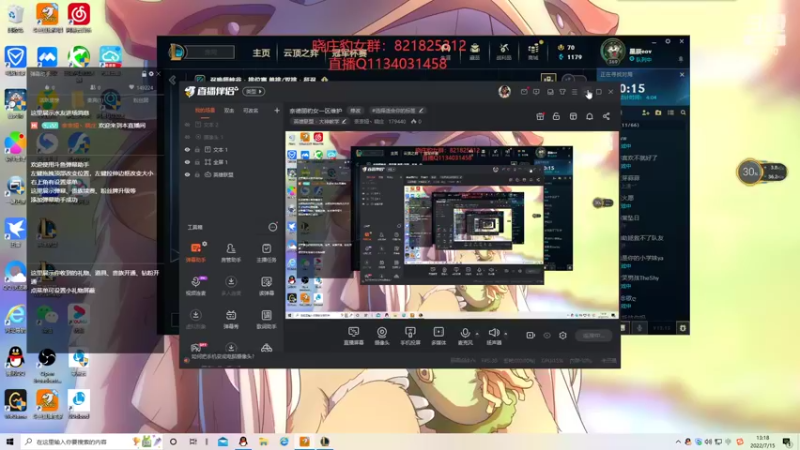Screen dimensions: 800x450
Task: Add a new scene with plus button
Action: pyautogui.click(x=277, y=110)
